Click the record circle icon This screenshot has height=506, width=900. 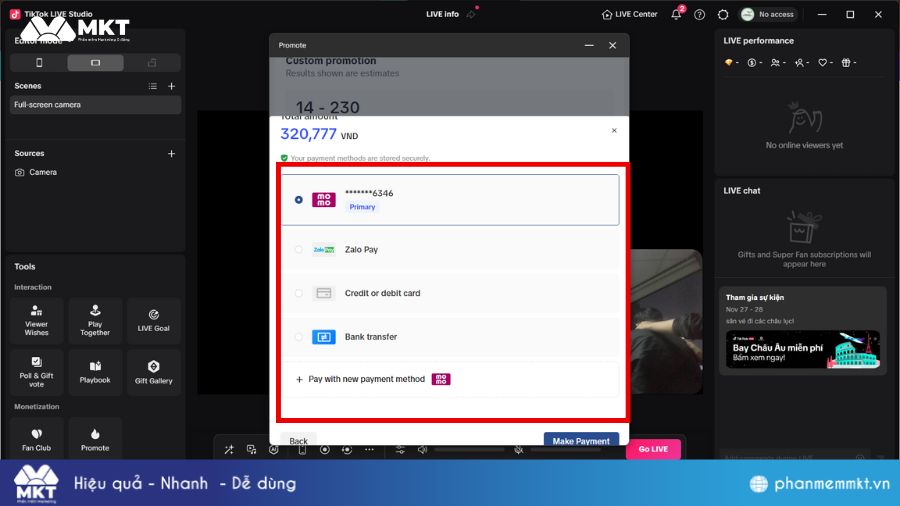[325, 449]
